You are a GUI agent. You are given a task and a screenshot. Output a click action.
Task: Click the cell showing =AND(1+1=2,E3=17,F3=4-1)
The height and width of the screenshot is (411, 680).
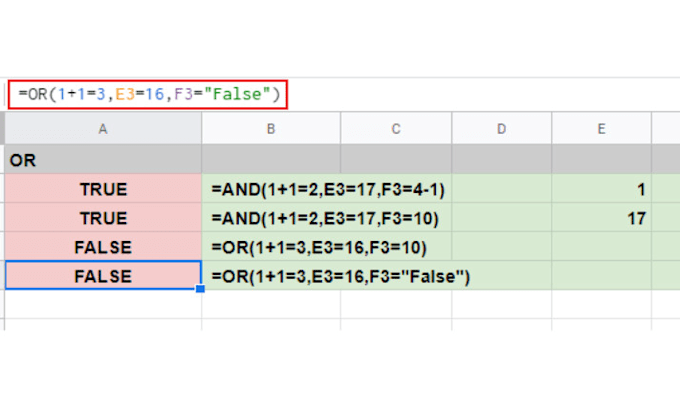[x=326, y=189]
